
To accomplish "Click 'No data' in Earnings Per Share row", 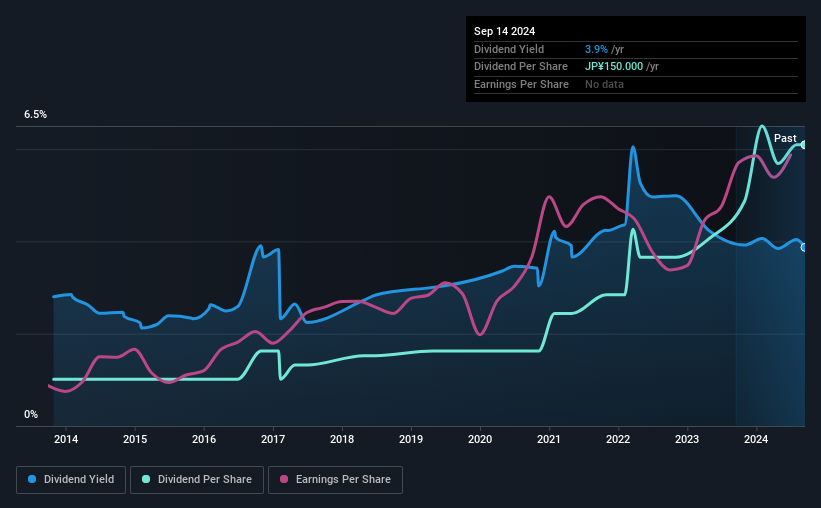I will tap(604, 84).
